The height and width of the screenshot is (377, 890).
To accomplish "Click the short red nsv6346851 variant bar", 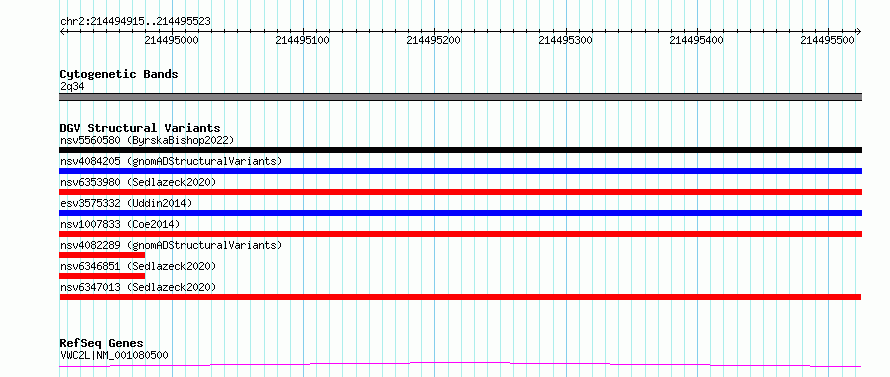I will coord(102,276).
